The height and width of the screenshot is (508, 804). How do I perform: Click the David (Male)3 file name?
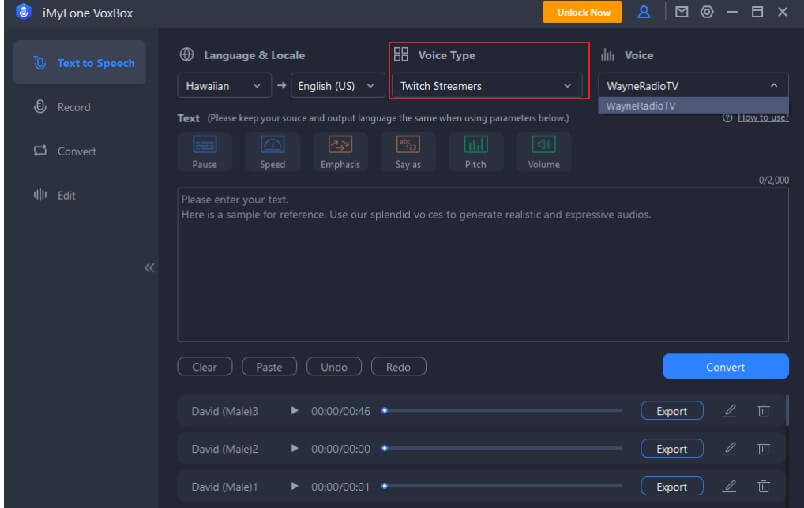click(225, 411)
